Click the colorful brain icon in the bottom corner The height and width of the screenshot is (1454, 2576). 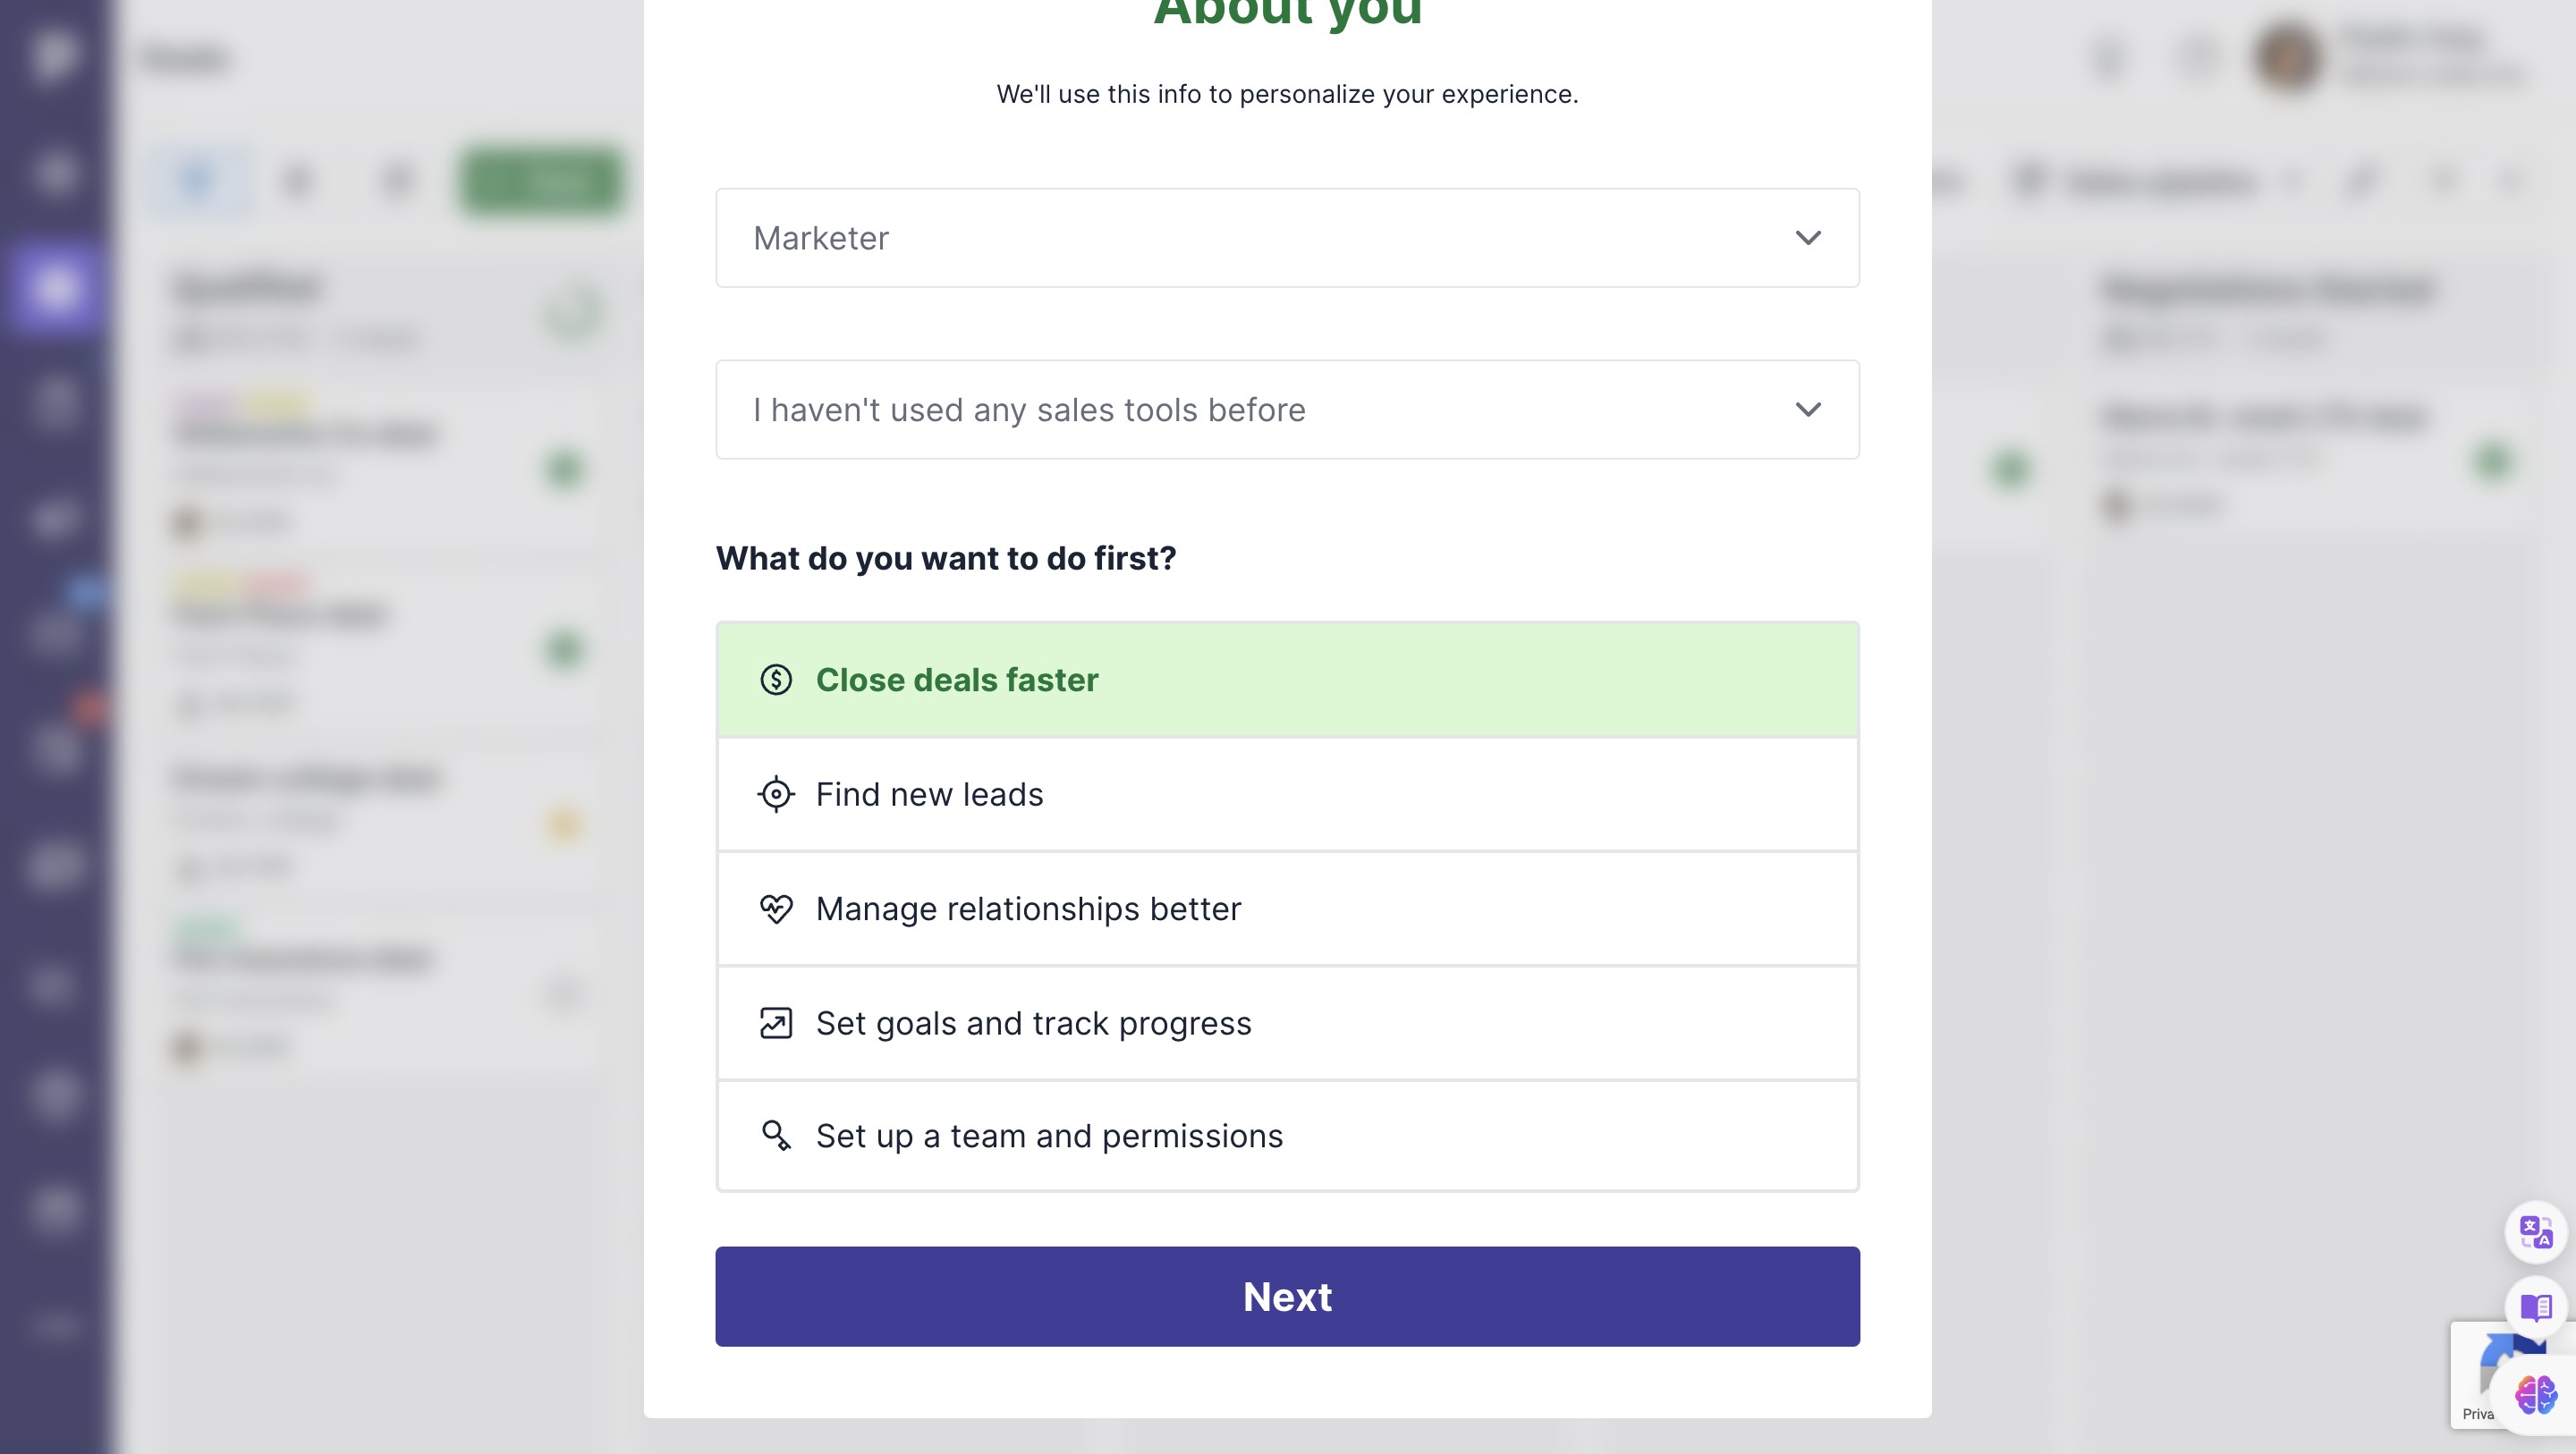pyautogui.click(x=2535, y=1395)
